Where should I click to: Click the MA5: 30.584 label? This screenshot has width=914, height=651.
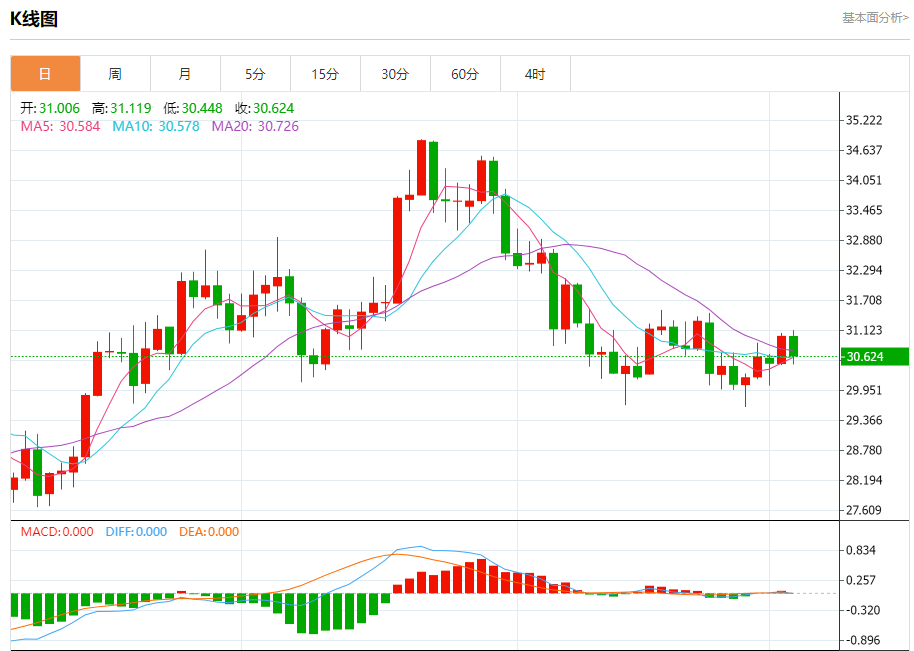click(x=60, y=126)
